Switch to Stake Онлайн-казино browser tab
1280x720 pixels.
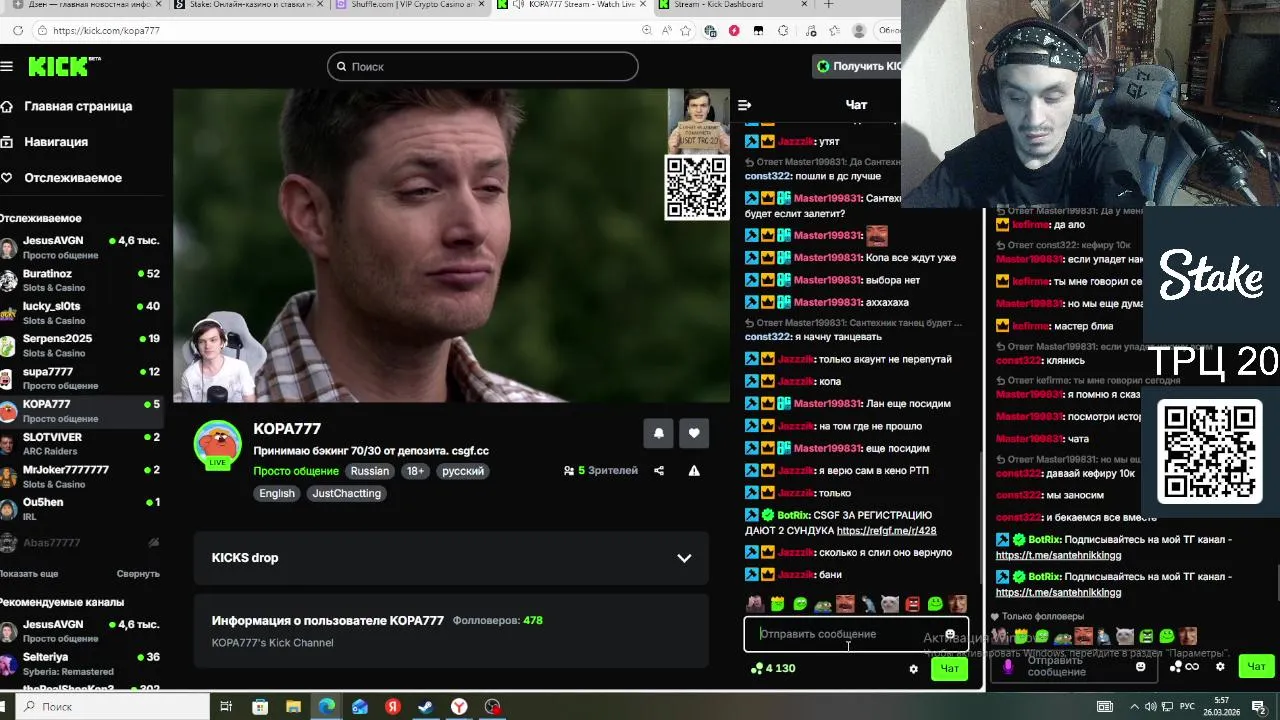248,5
